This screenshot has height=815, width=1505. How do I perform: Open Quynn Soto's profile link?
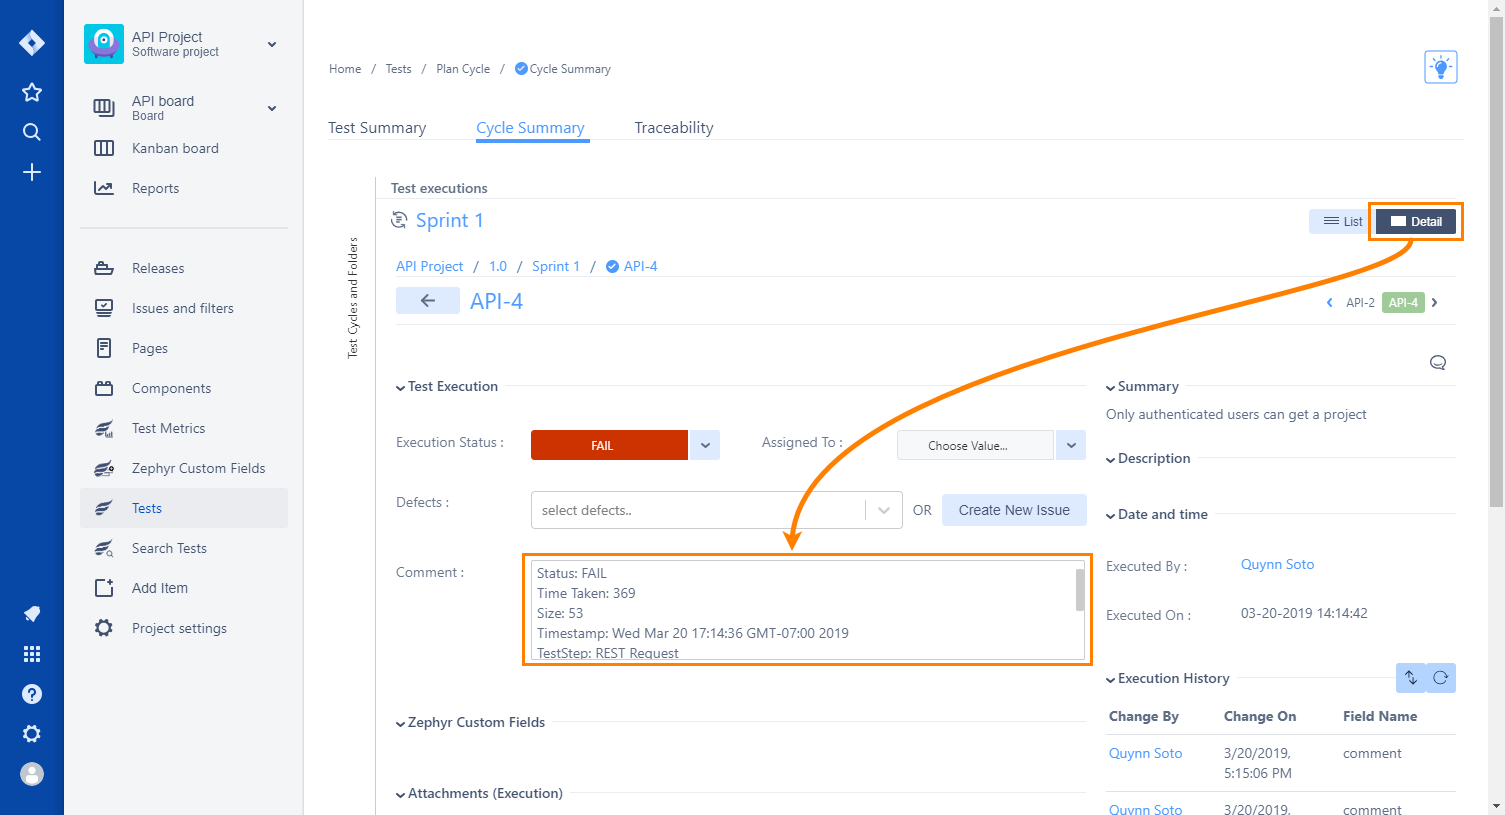[x=1277, y=564]
